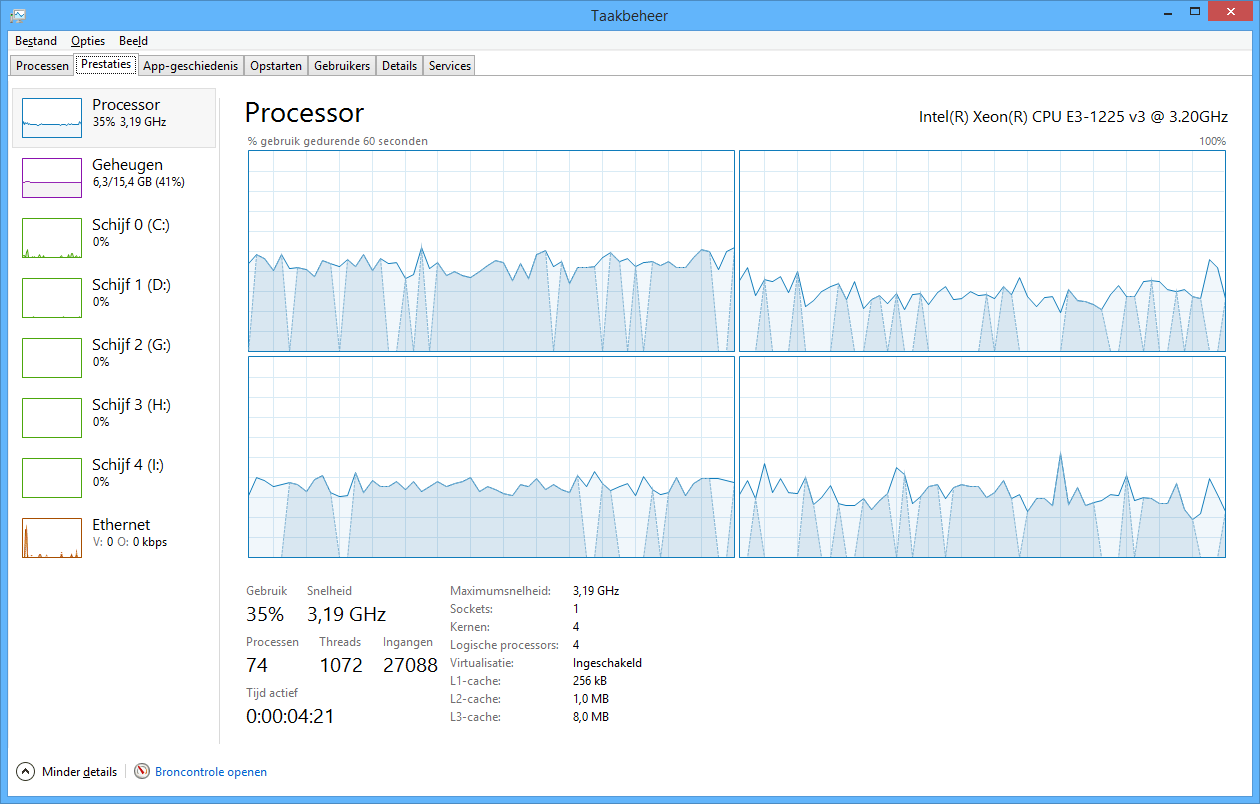This screenshot has width=1260, height=804.
Task: Click the Processor mini graph thumbnail
Action: (x=52, y=118)
